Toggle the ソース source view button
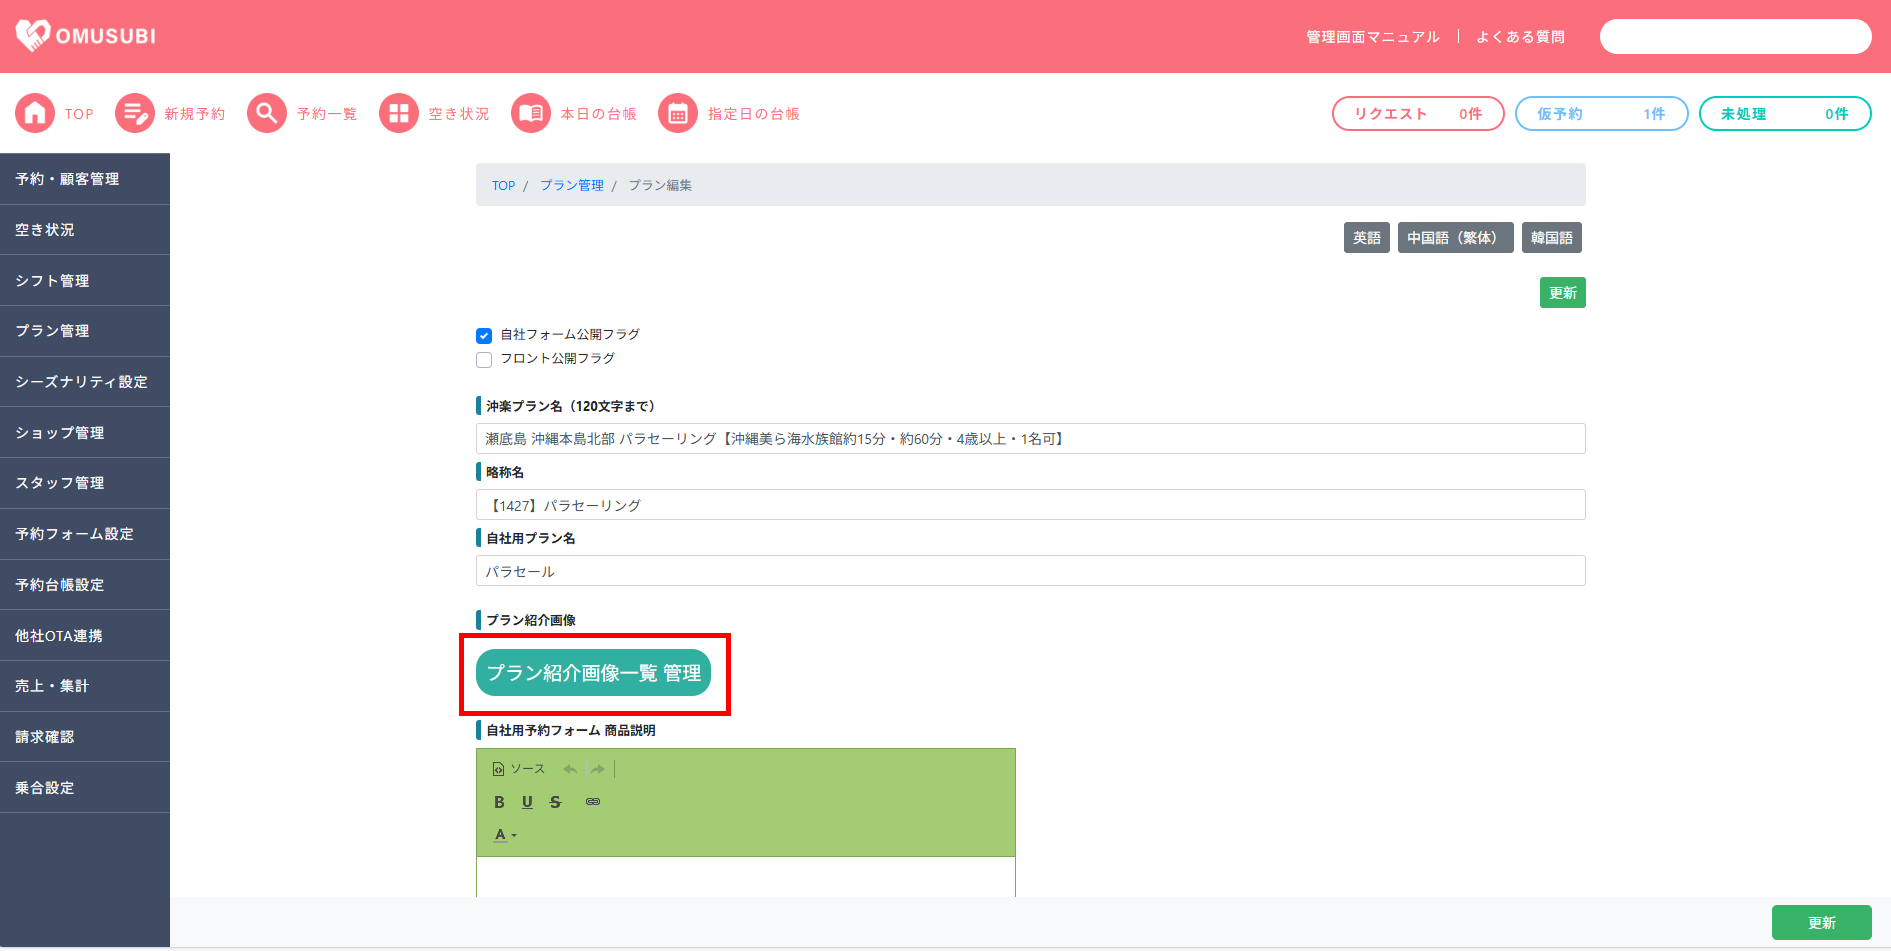Image resolution: width=1891 pixels, height=951 pixels. point(519,769)
